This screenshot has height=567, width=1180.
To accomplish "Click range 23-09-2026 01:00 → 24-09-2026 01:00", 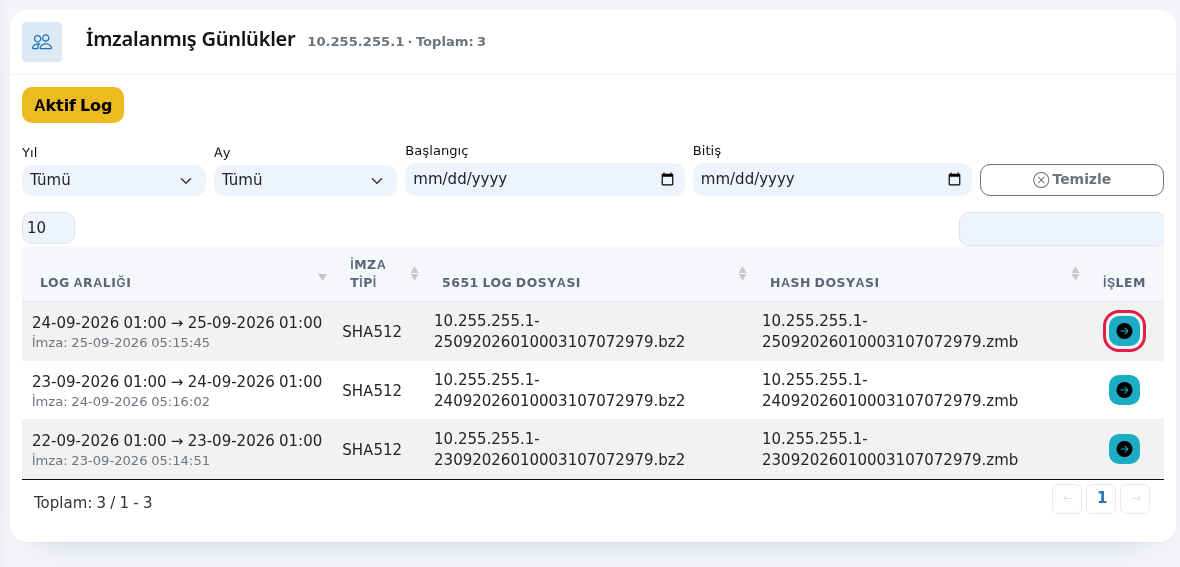I will [177, 381].
